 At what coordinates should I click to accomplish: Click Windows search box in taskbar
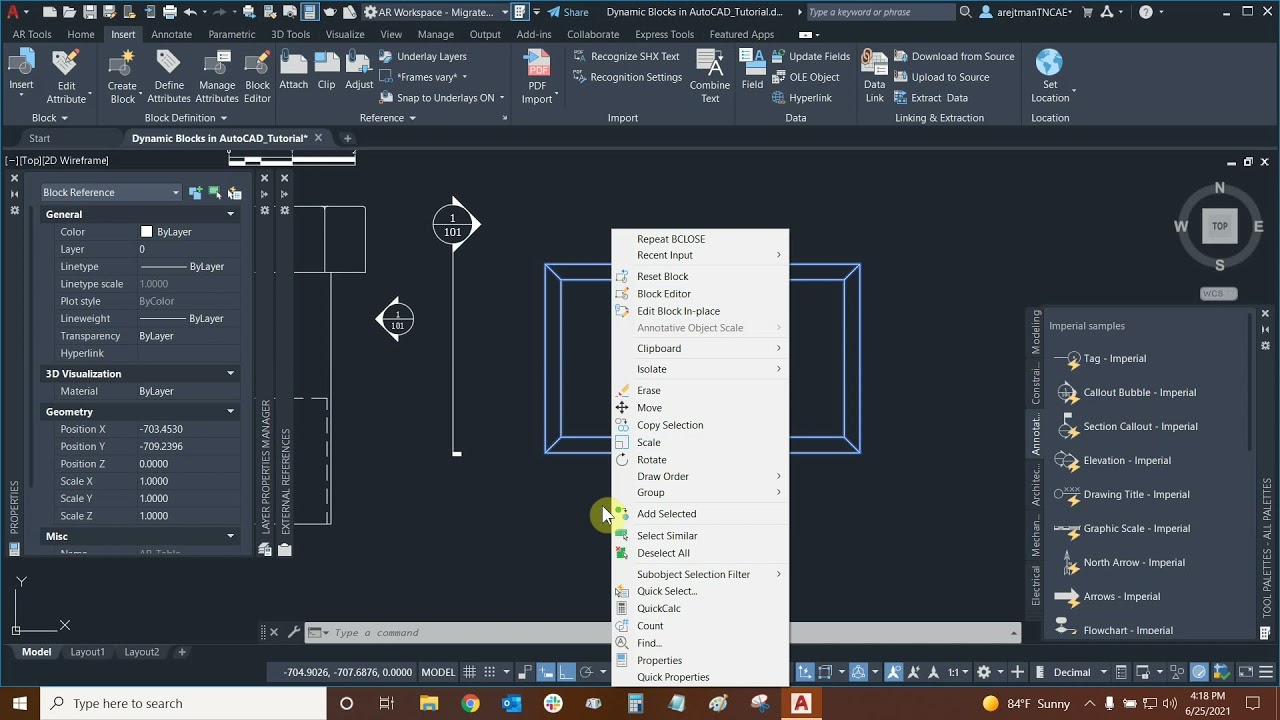pyautogui.click(x=185, y=704)
